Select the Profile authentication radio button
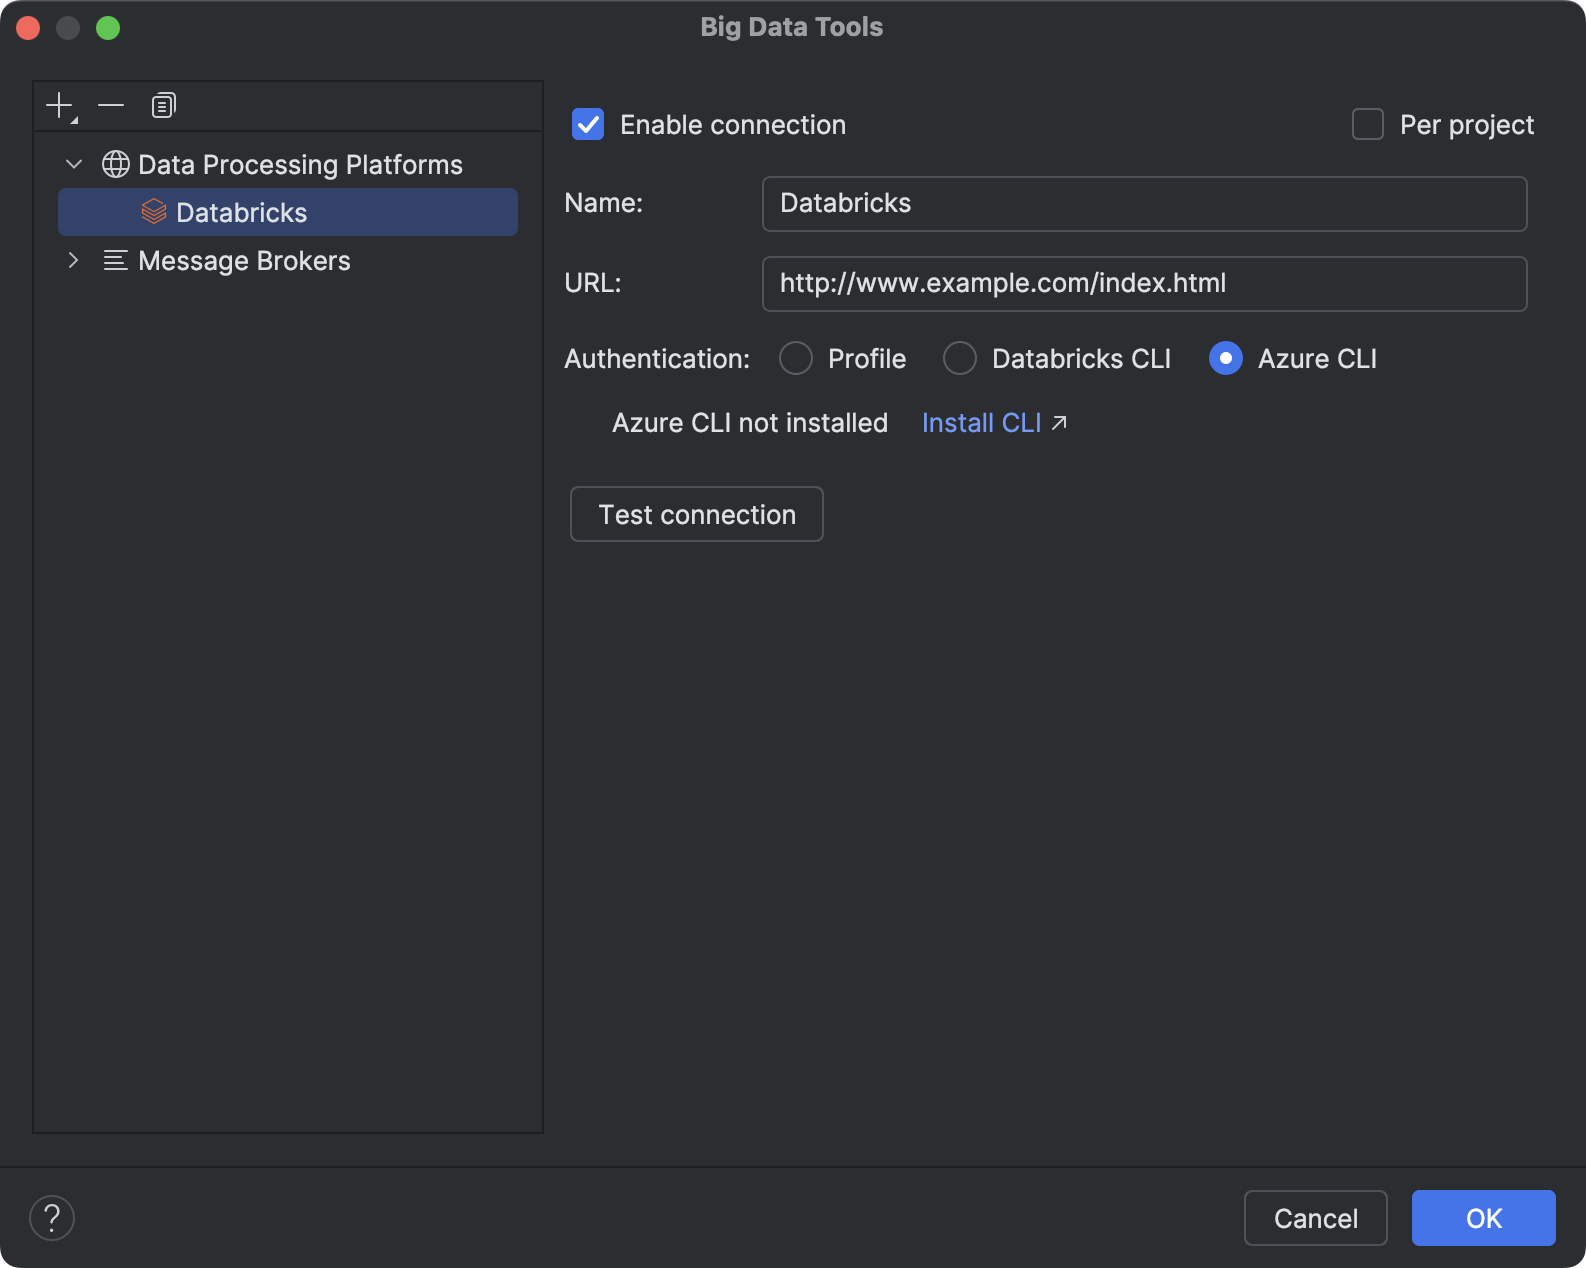 pos(796,358)
